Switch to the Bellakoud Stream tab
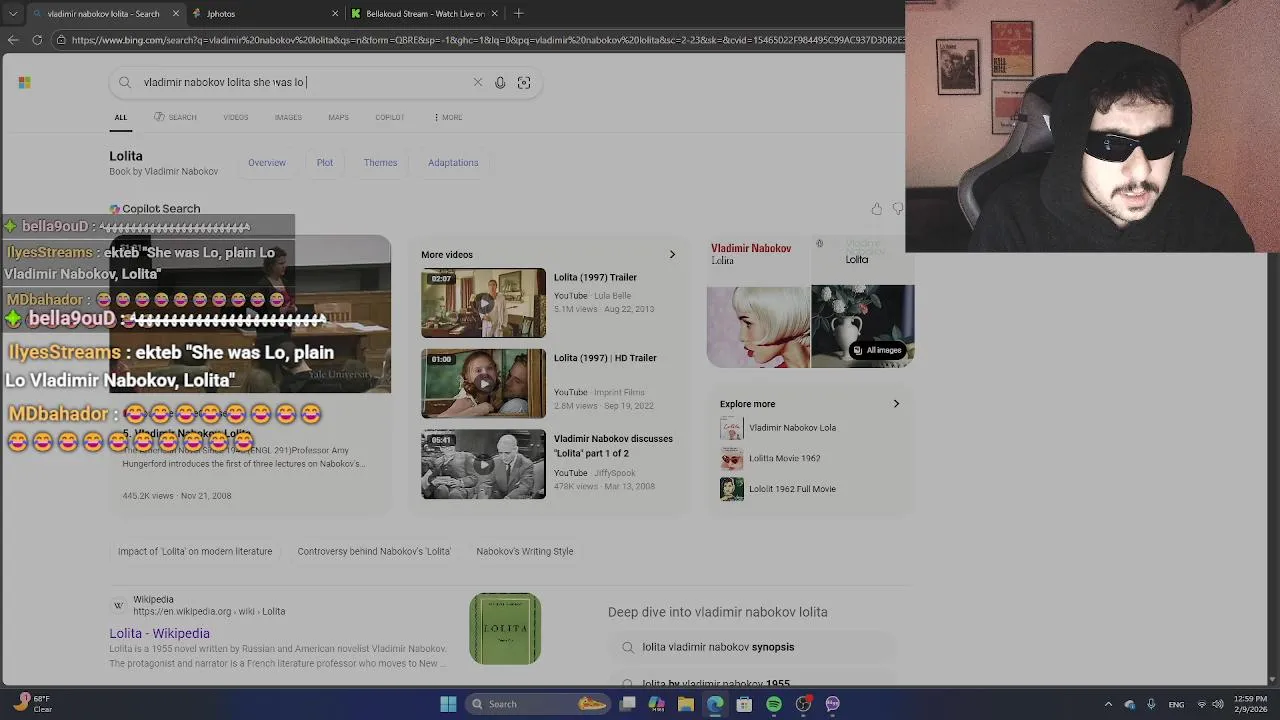This screenshot has width=1280, height=720. tap(422, 14)
